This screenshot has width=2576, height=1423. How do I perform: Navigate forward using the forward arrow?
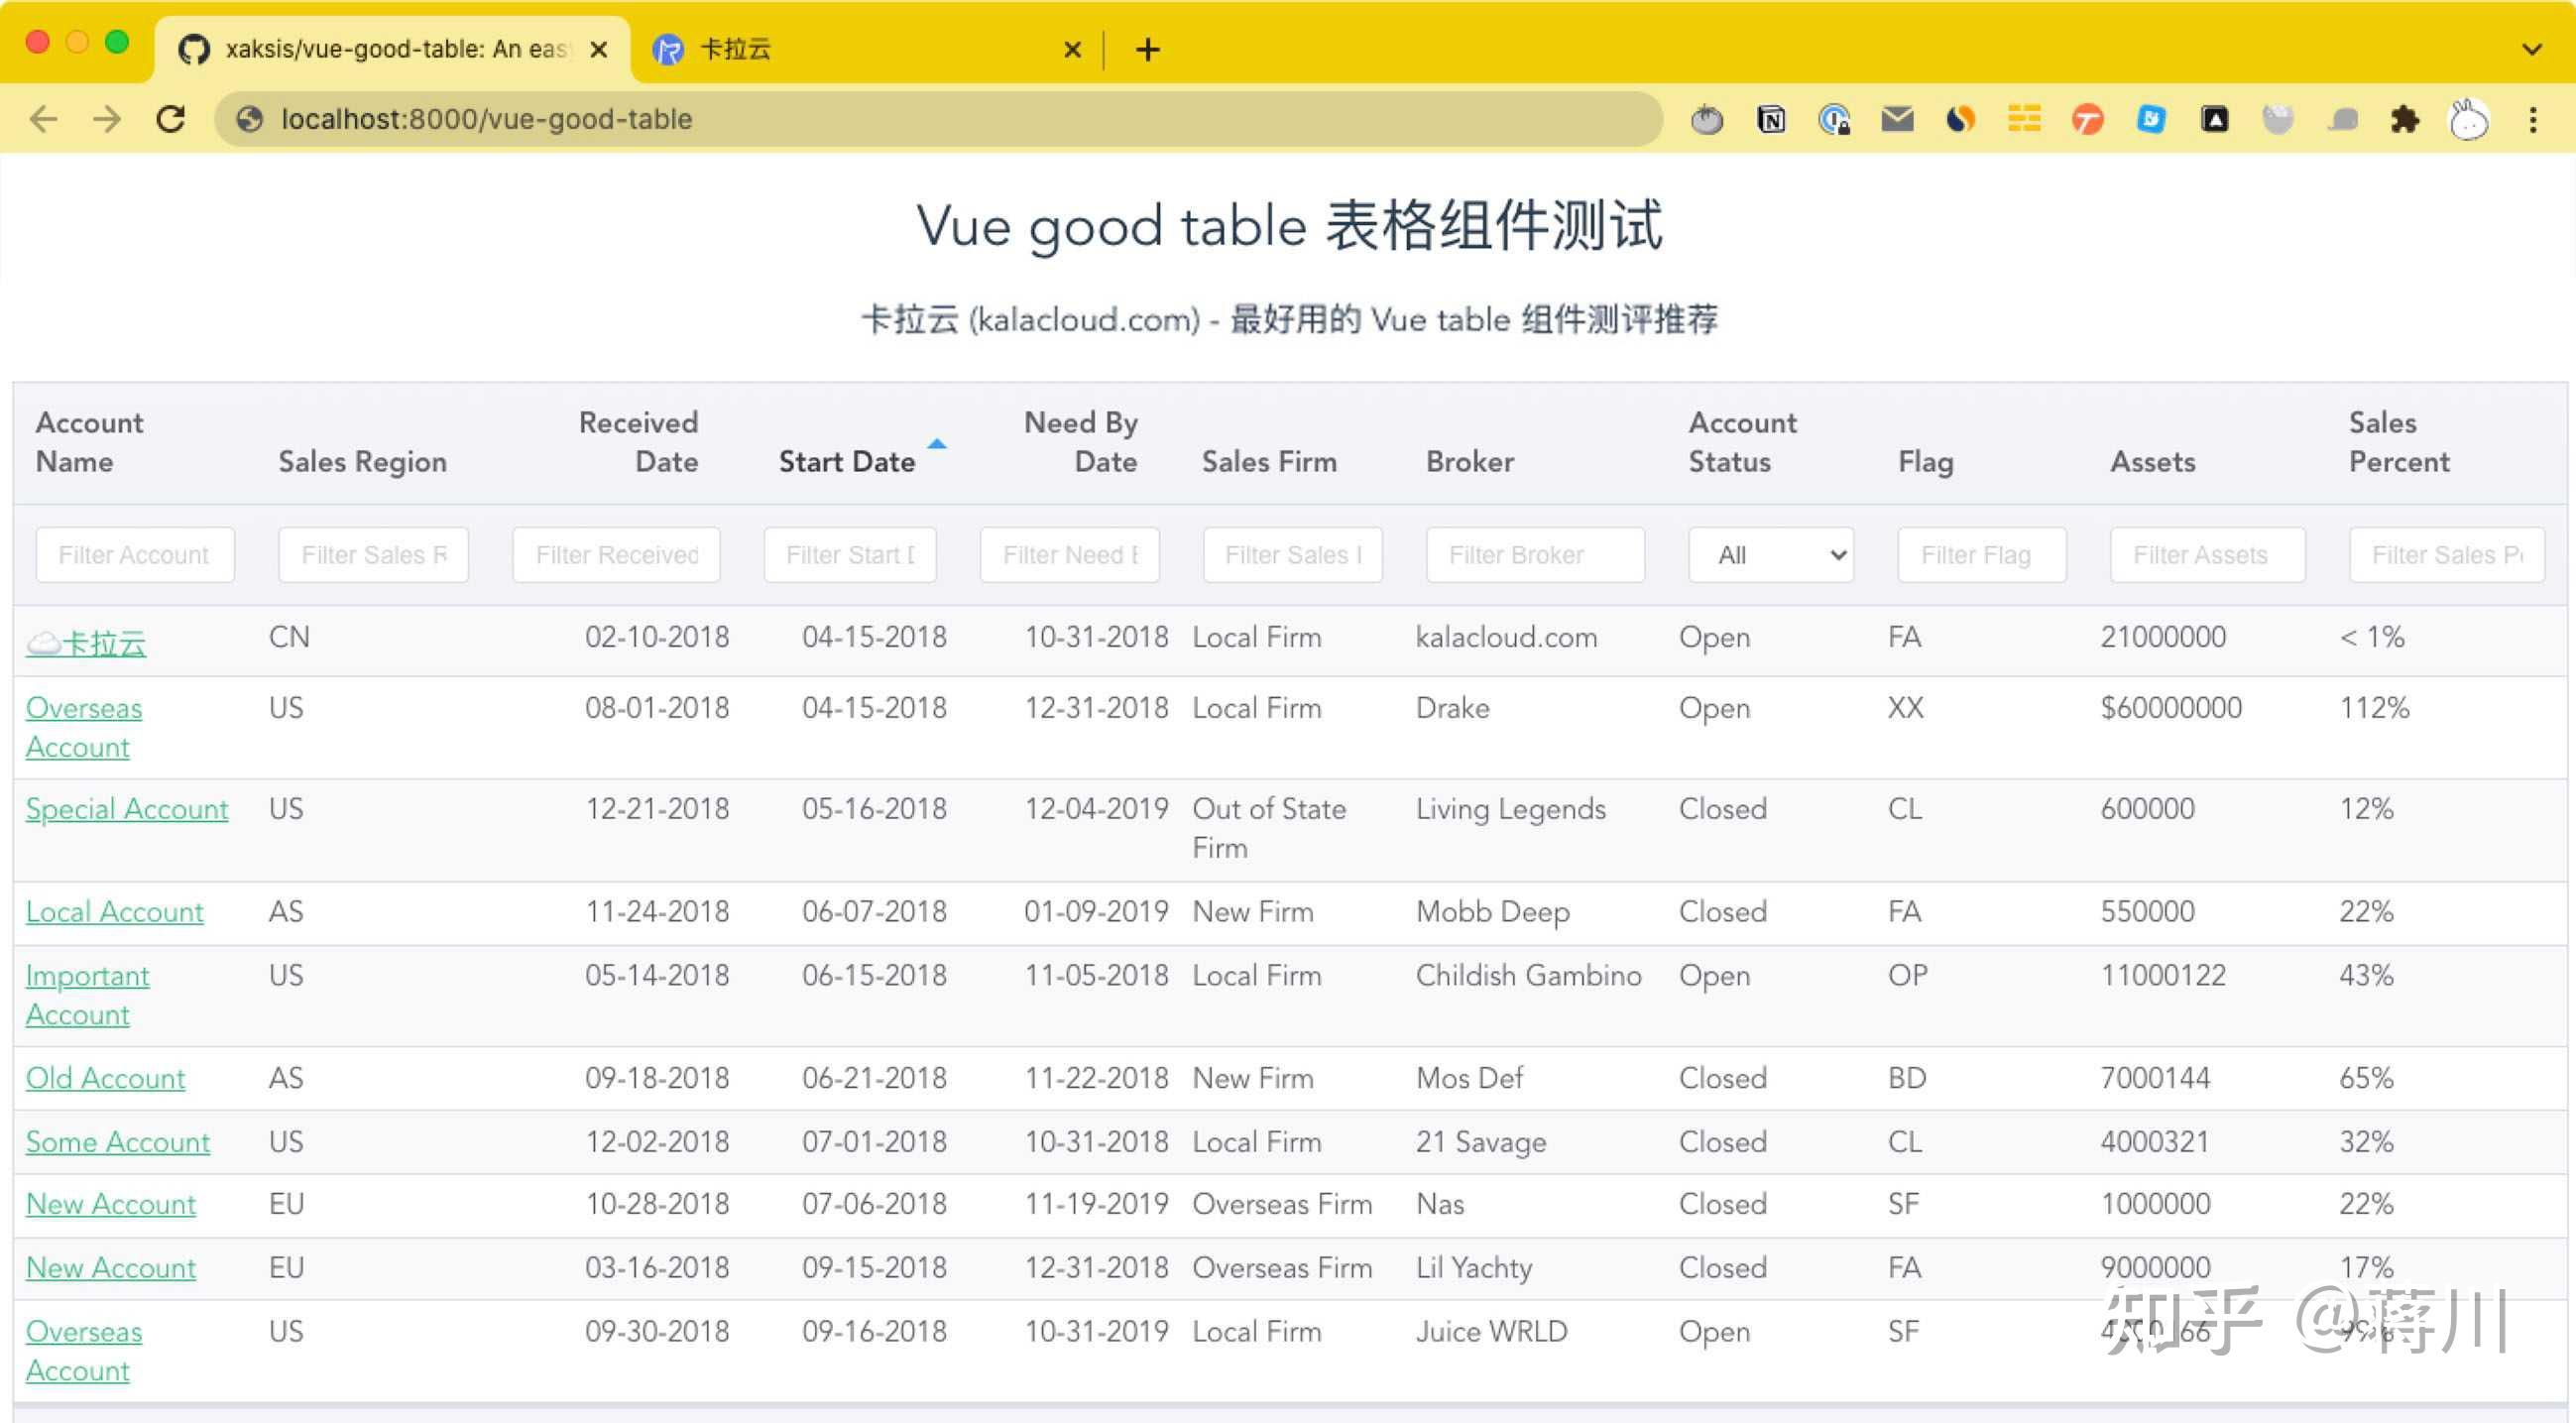(x=107, y=119)
